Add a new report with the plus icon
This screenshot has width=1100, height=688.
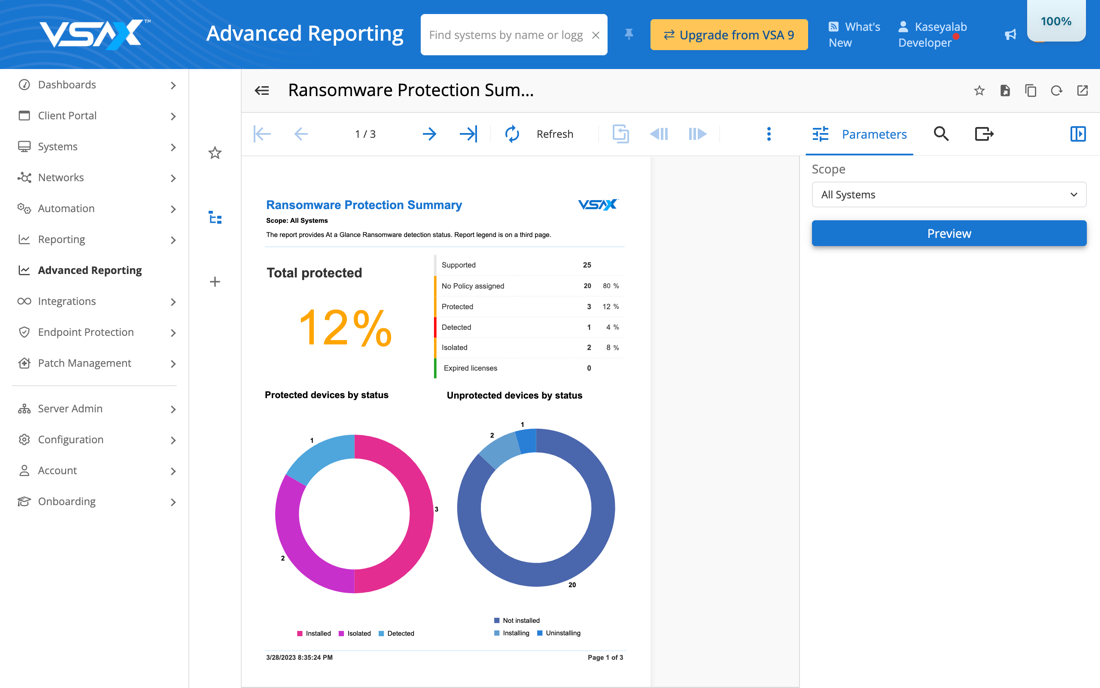[215, 282]
